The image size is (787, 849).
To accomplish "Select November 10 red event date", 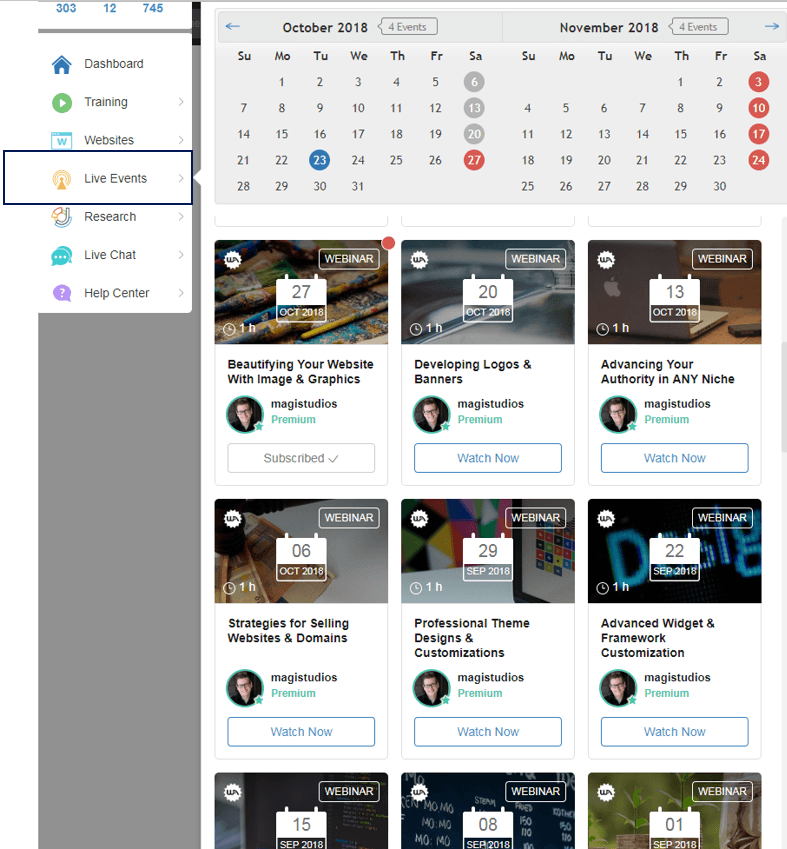I will coord(758,108).
